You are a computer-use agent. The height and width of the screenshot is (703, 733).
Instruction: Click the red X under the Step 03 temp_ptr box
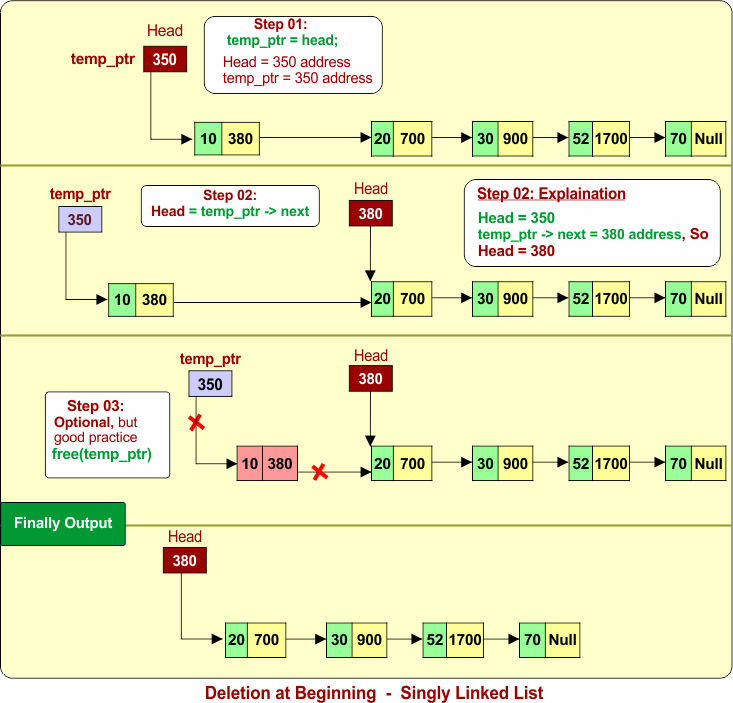[196, 423]
